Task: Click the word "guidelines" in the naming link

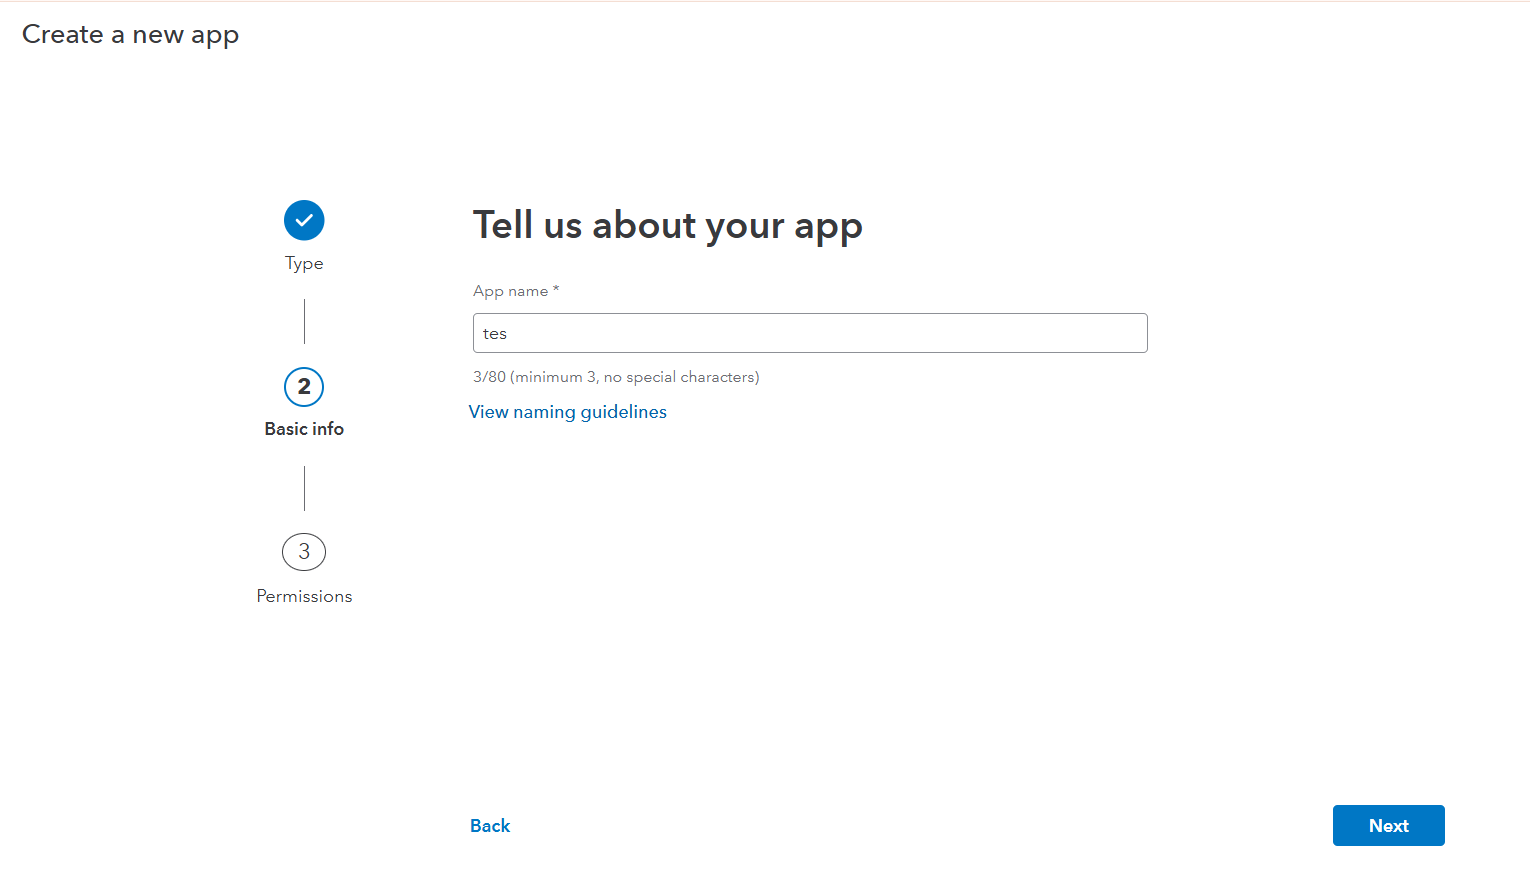Action: click(623, 412)
